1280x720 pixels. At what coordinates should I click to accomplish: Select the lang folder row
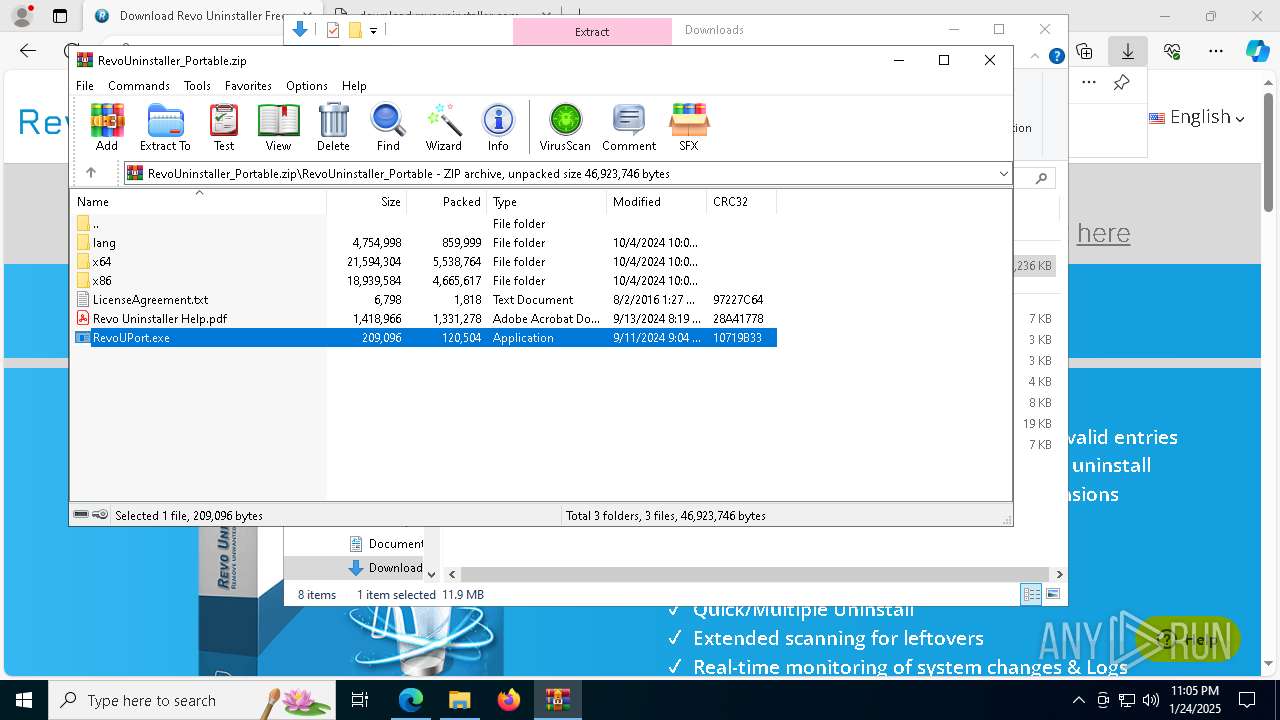click(x=424, y=243)
